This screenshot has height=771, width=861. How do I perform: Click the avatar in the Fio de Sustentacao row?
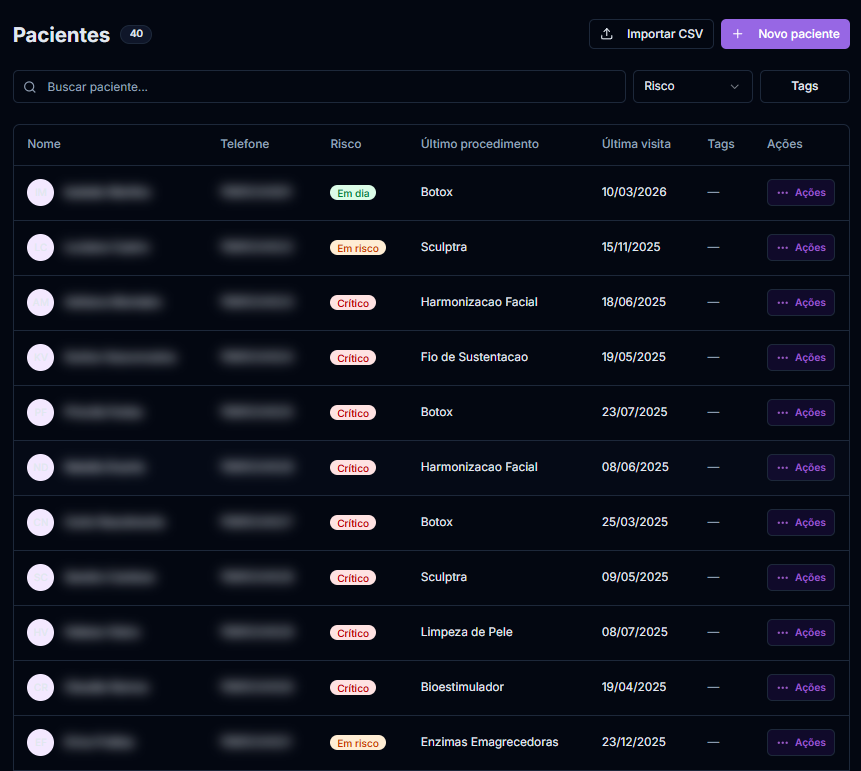click(x=40, y=357)
